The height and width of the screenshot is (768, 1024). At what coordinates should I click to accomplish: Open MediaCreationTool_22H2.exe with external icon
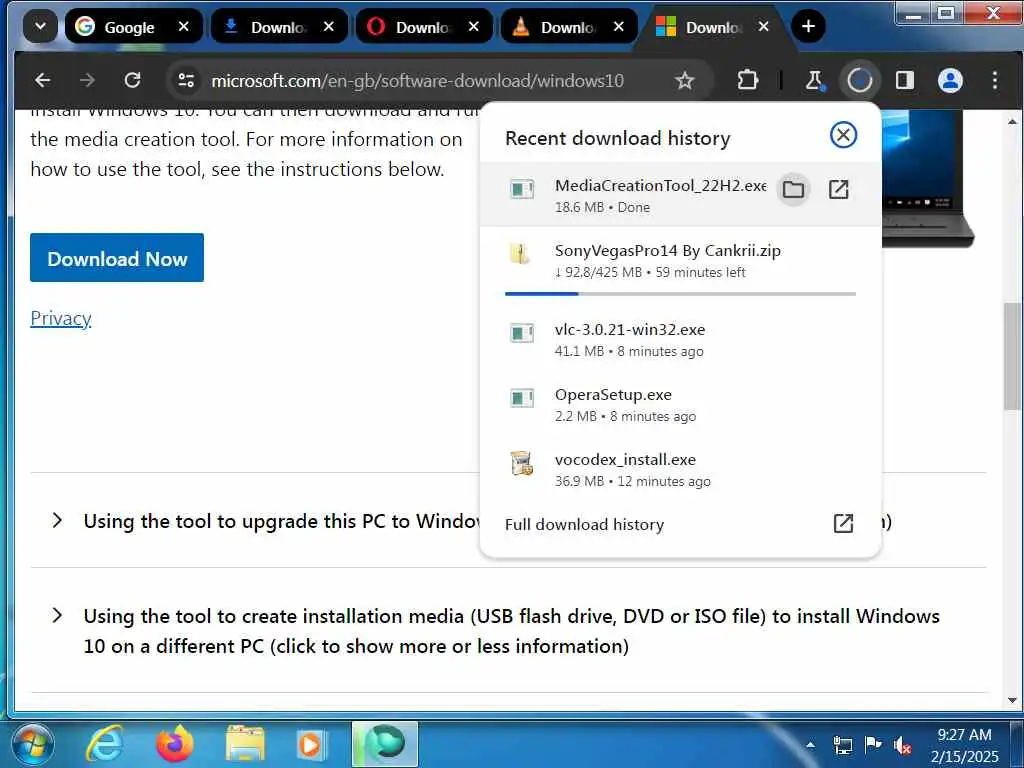click(x=839, y=189)
